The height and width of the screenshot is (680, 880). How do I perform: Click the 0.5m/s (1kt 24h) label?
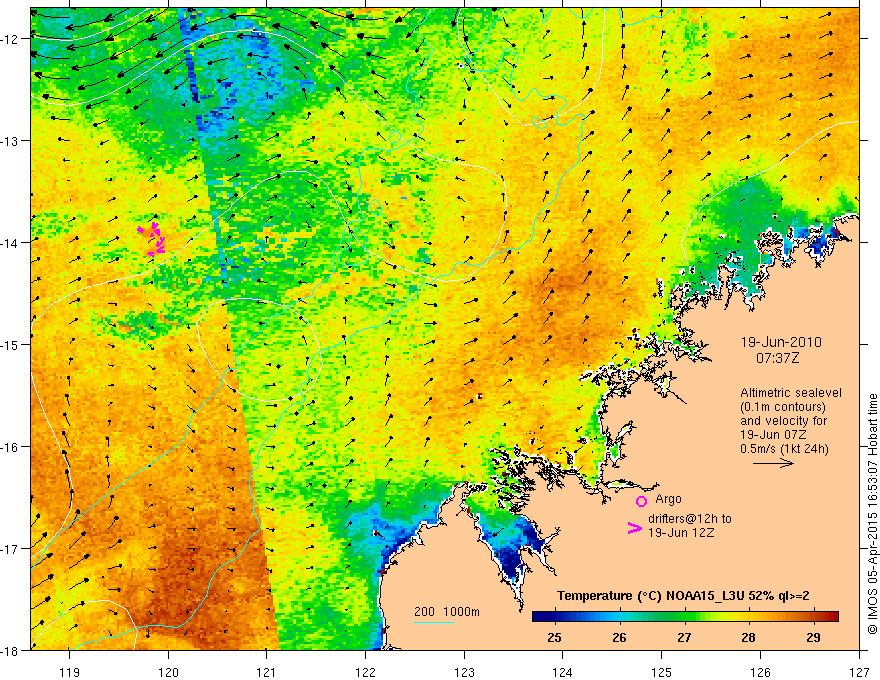(x=784, y=449)
